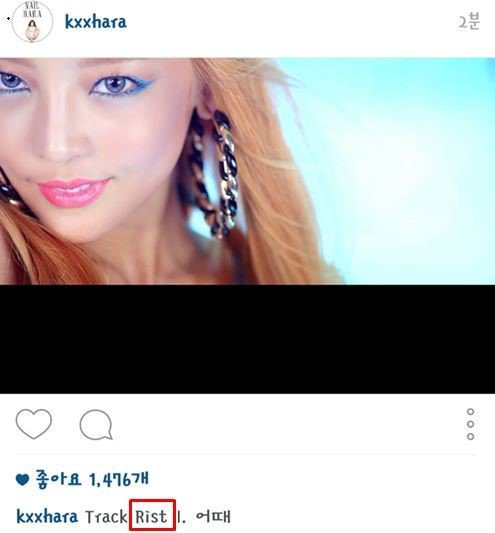Click the 2분 post timestamp
Image resolution: width=495 pixels, height=533 pixels.
(x=469, y=21)
